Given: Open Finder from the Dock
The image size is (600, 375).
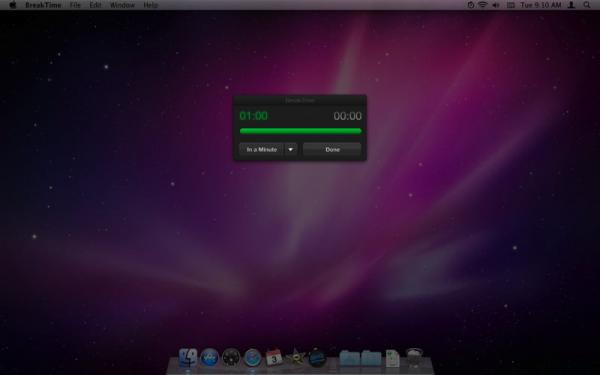Looking at the screenshot, I should [188, 357].
